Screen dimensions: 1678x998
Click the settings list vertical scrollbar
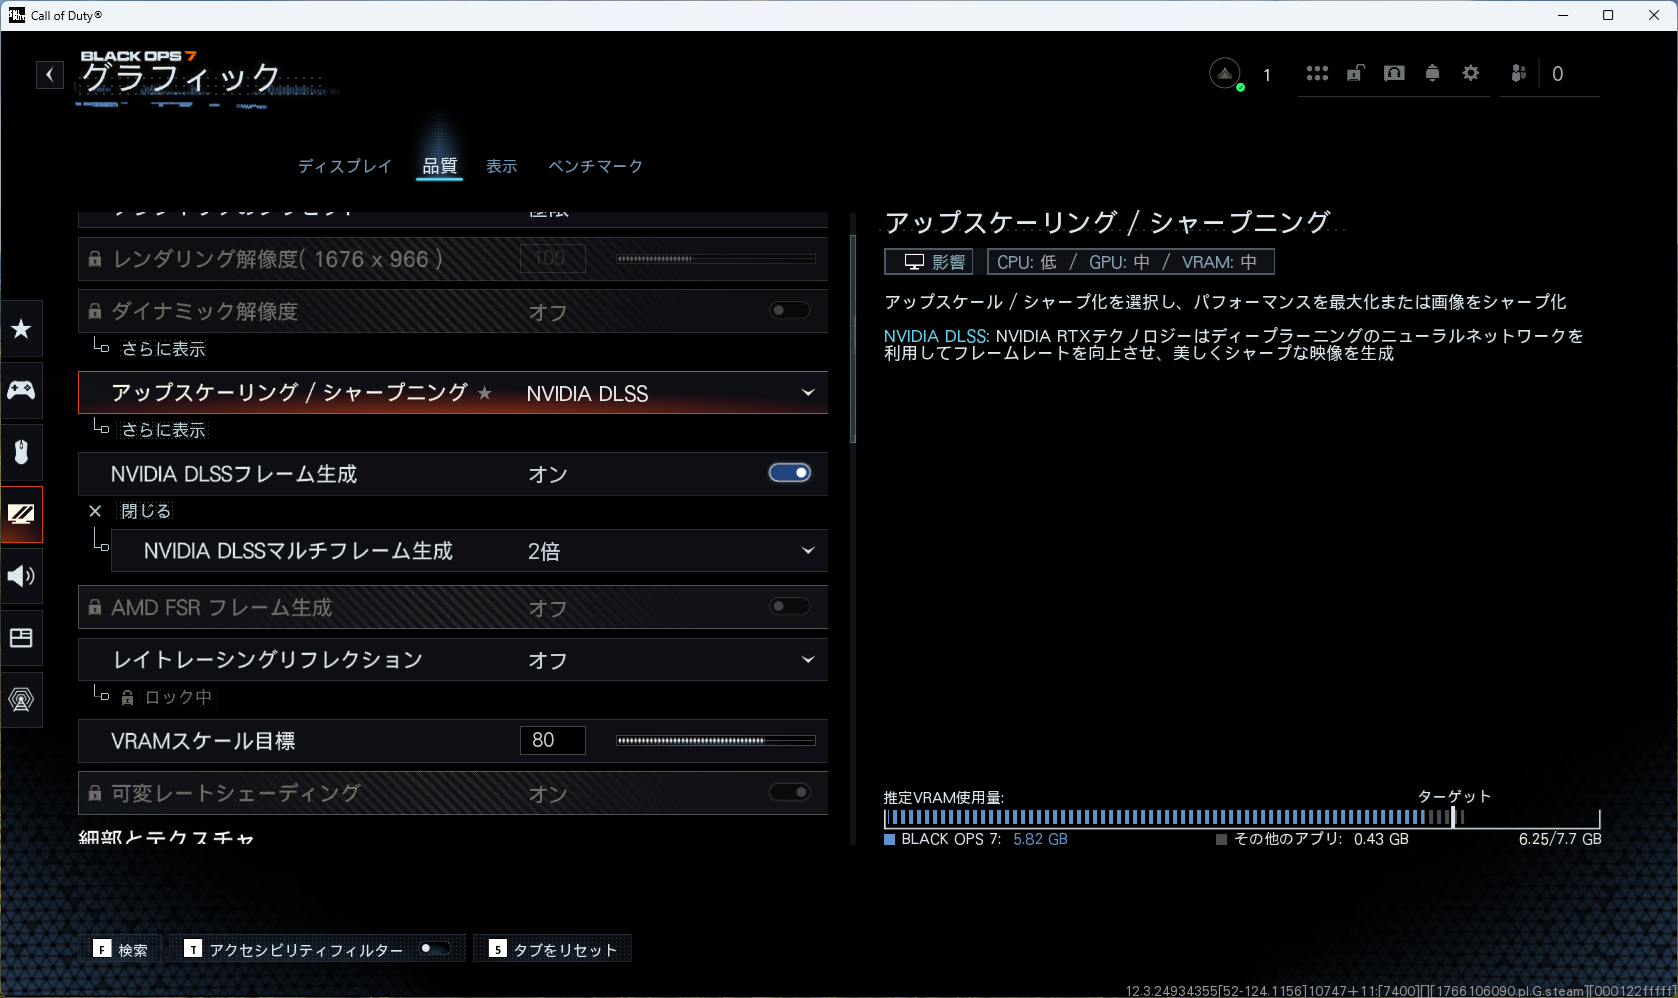point(853,338)
